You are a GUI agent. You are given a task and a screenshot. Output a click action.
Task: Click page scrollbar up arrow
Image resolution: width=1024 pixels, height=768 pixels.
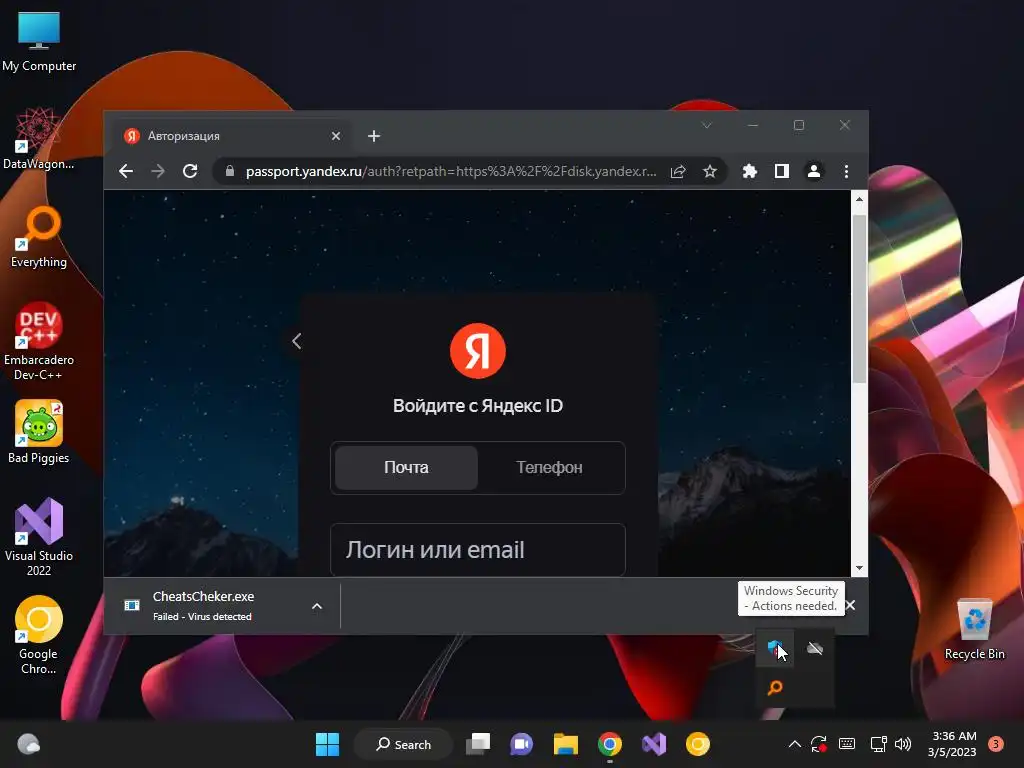coord(859,199)
